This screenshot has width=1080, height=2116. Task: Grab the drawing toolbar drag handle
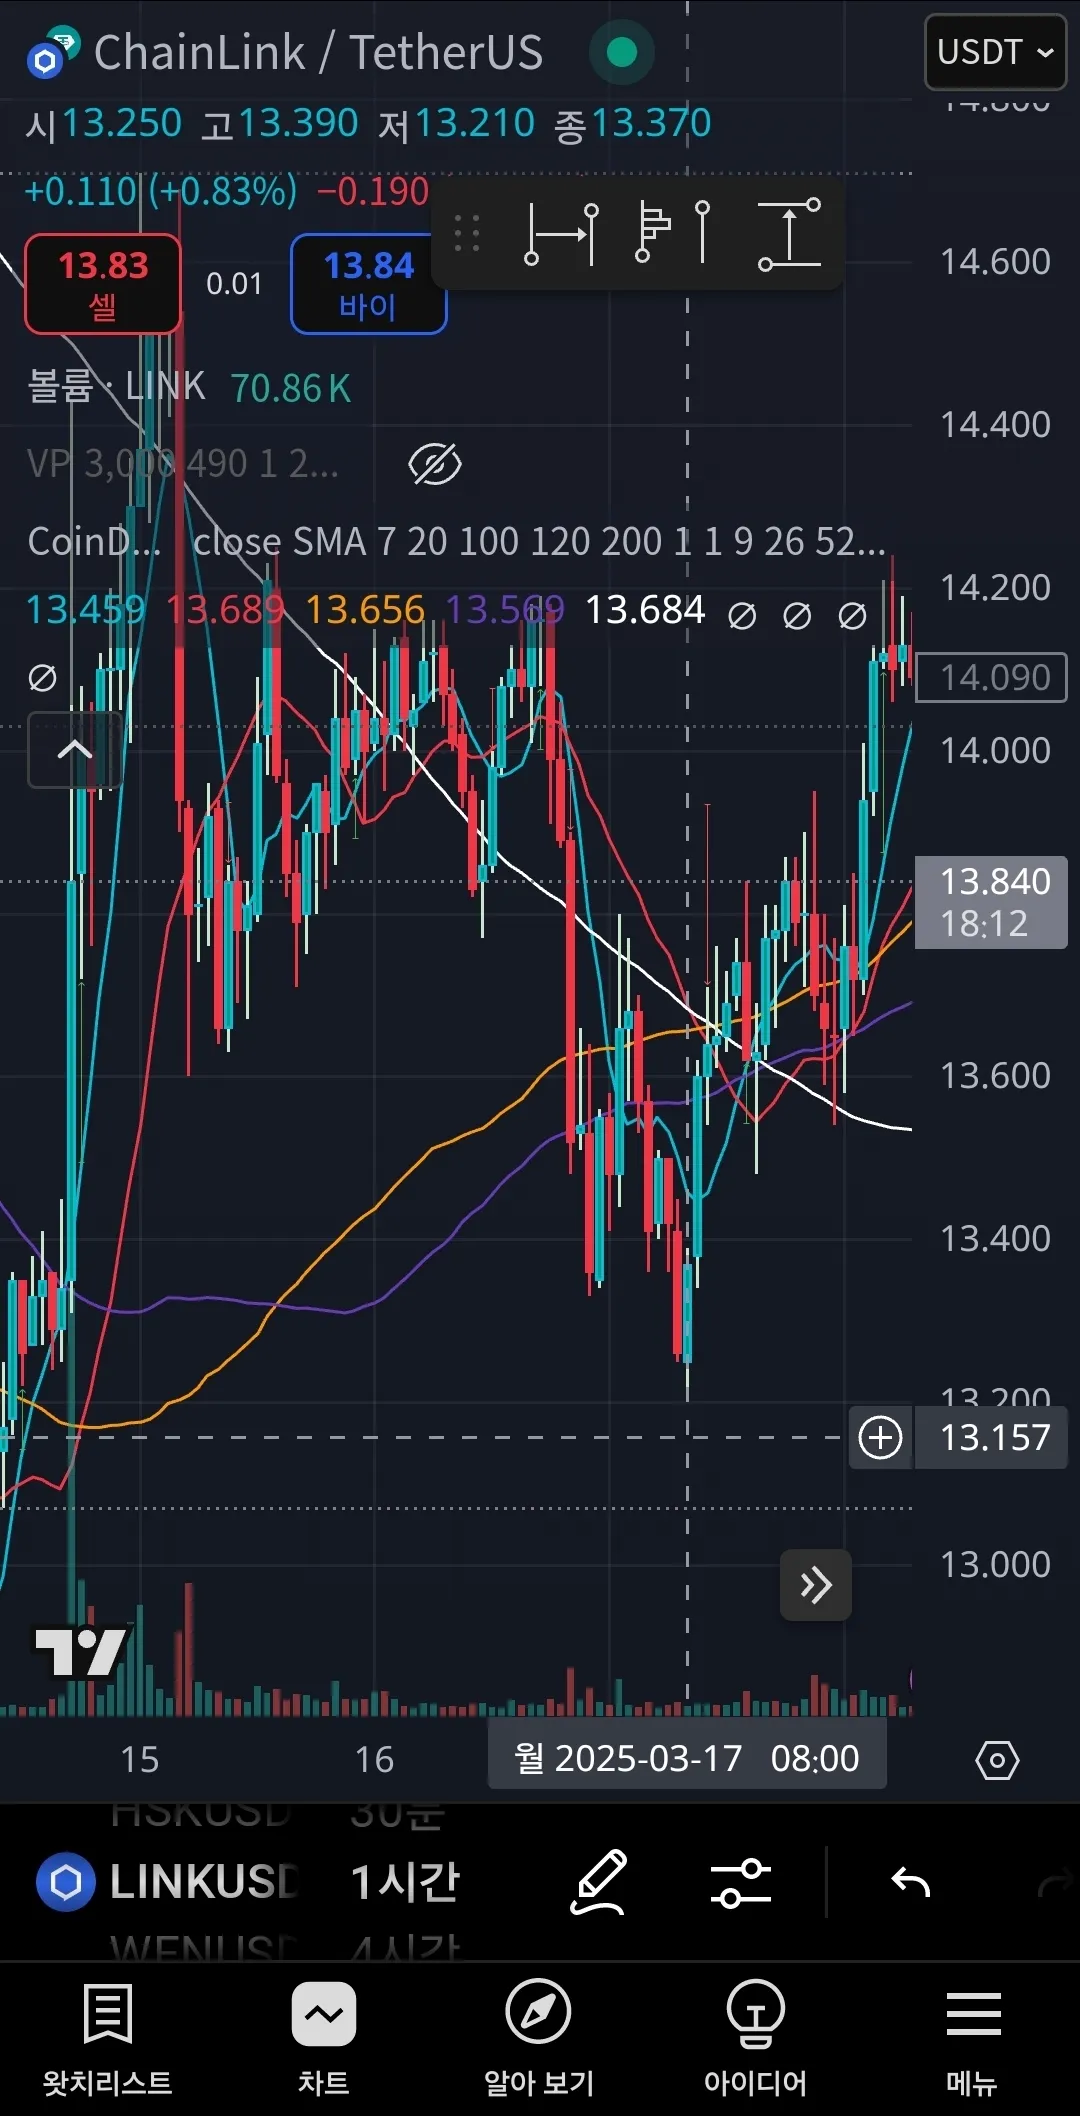pos(466,234)
